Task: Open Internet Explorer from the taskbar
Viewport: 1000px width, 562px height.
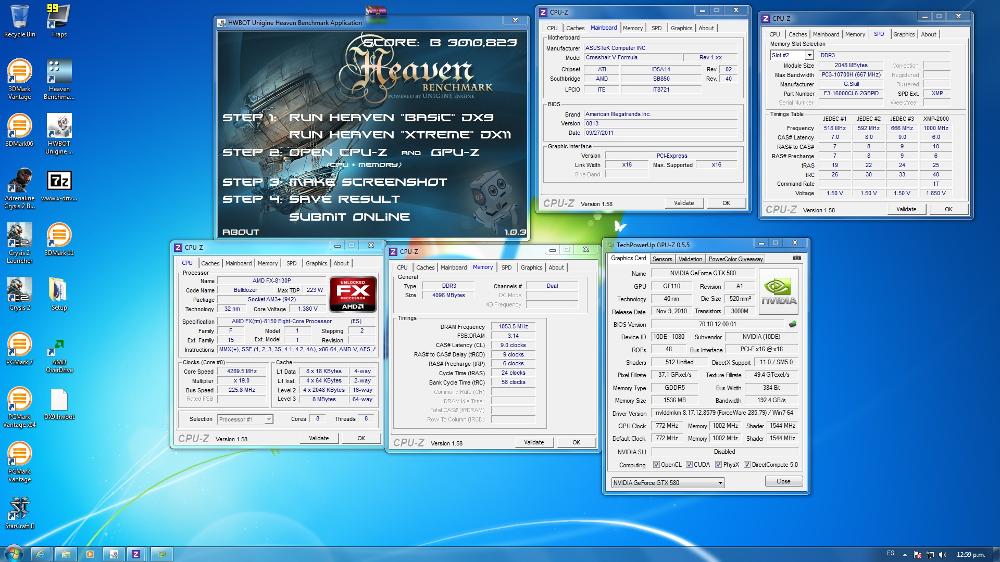Action: (x=40, y=554)
